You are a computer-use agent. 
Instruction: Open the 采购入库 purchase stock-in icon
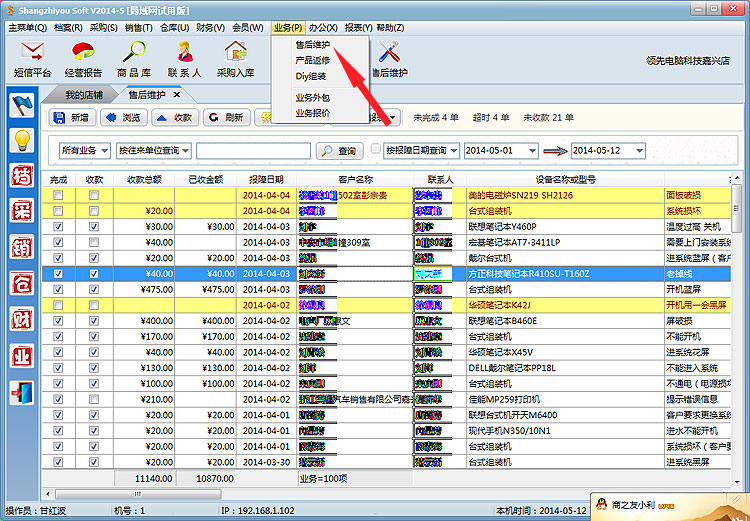(x=236, y=58)
